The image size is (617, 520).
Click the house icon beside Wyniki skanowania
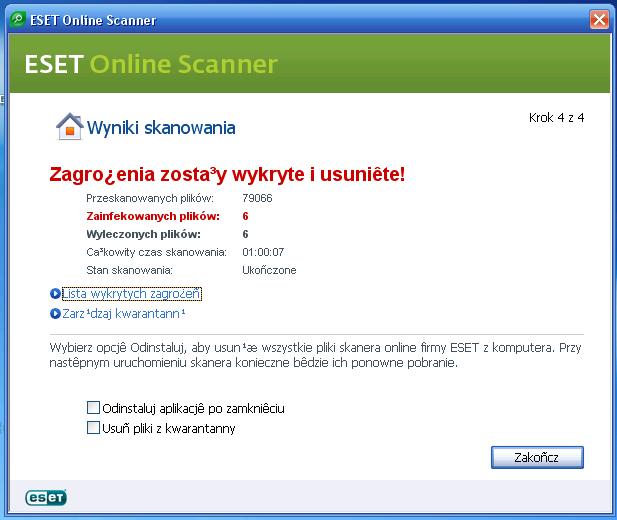tap(70, 126)
